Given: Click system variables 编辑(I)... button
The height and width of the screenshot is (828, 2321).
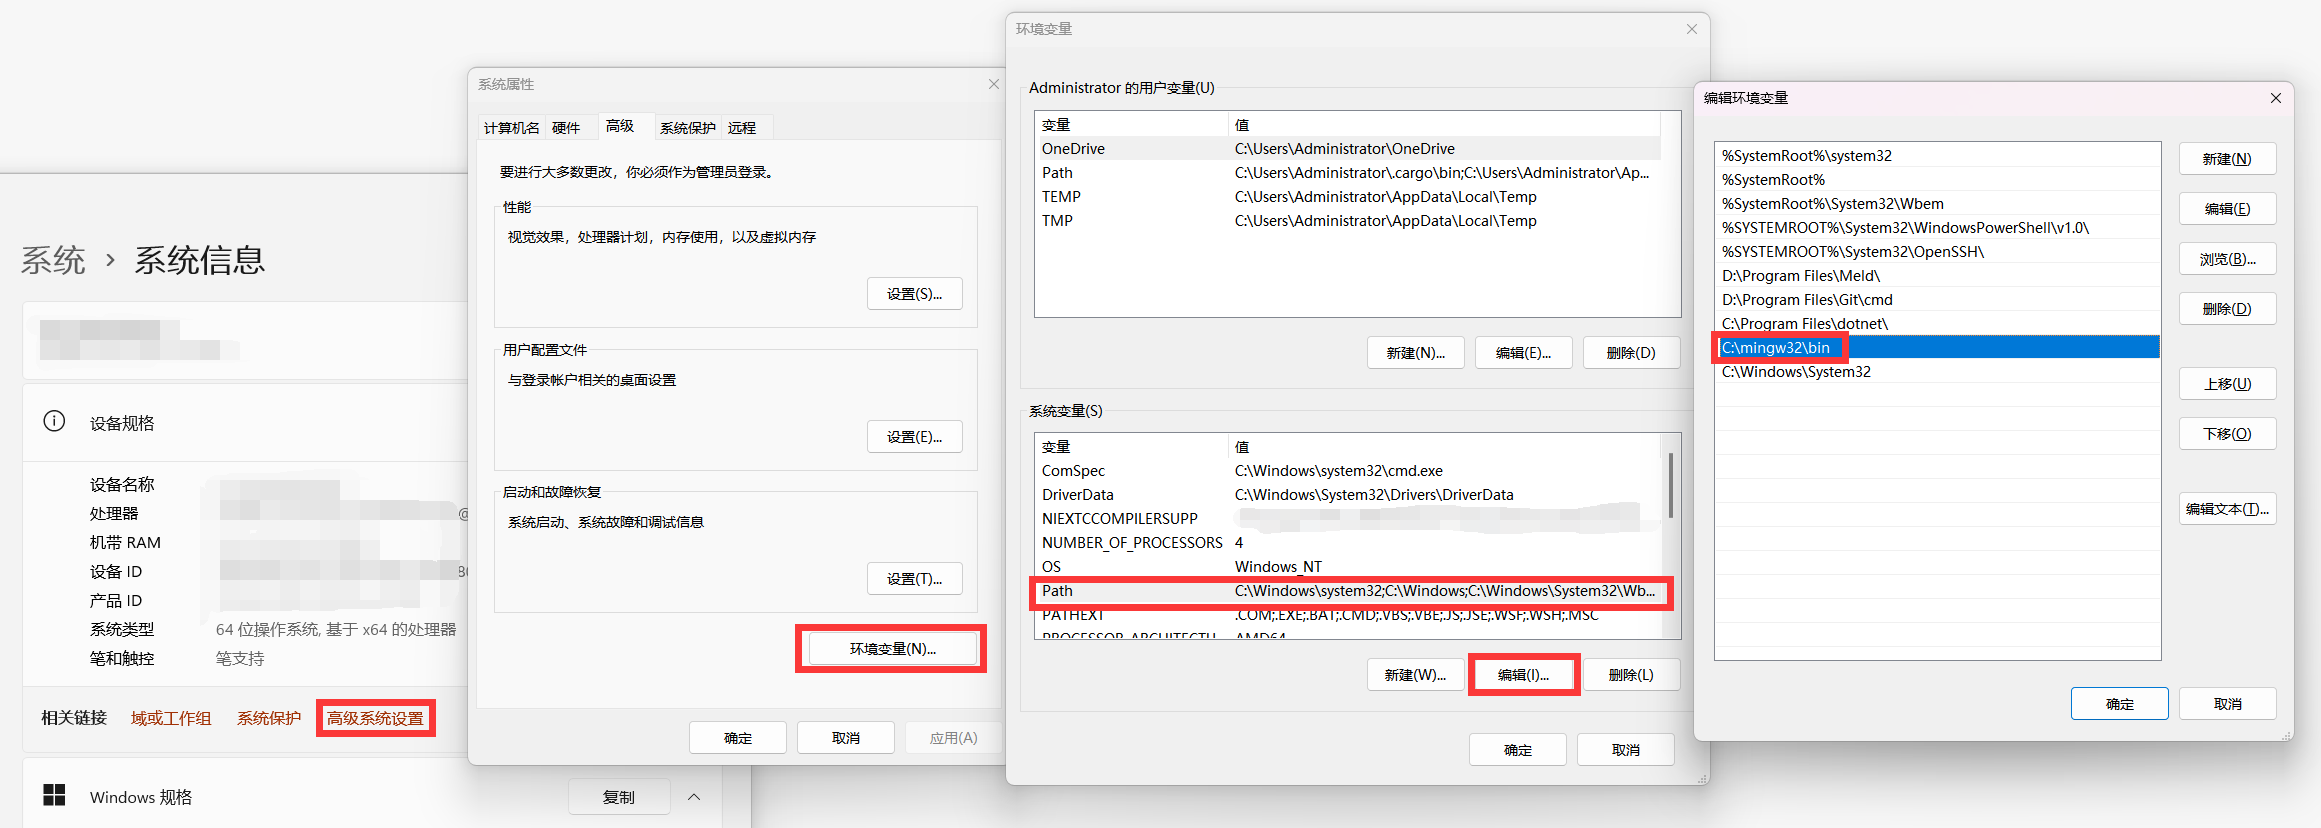Looking at the screenshot, I should point(1524,675).
